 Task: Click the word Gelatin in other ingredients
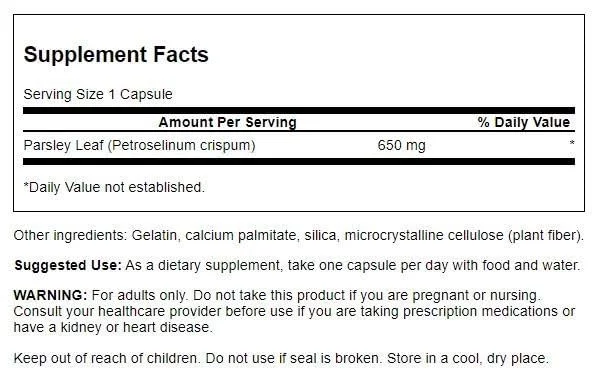(x=154, y=235)
